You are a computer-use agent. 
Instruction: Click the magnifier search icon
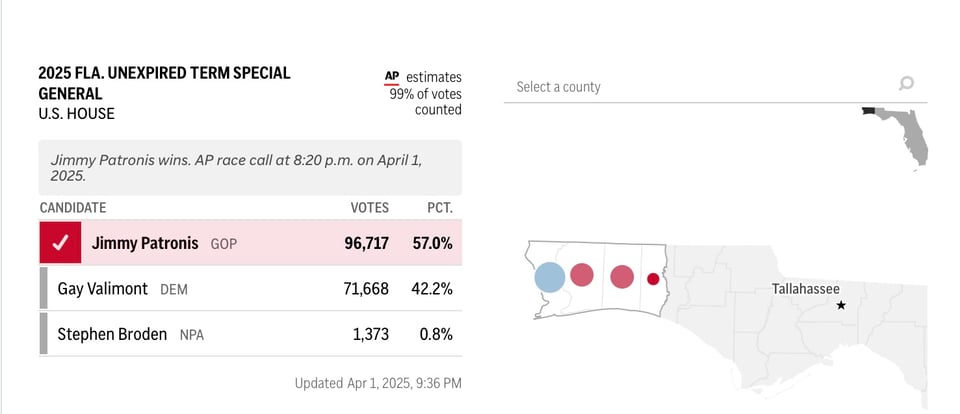906,85
